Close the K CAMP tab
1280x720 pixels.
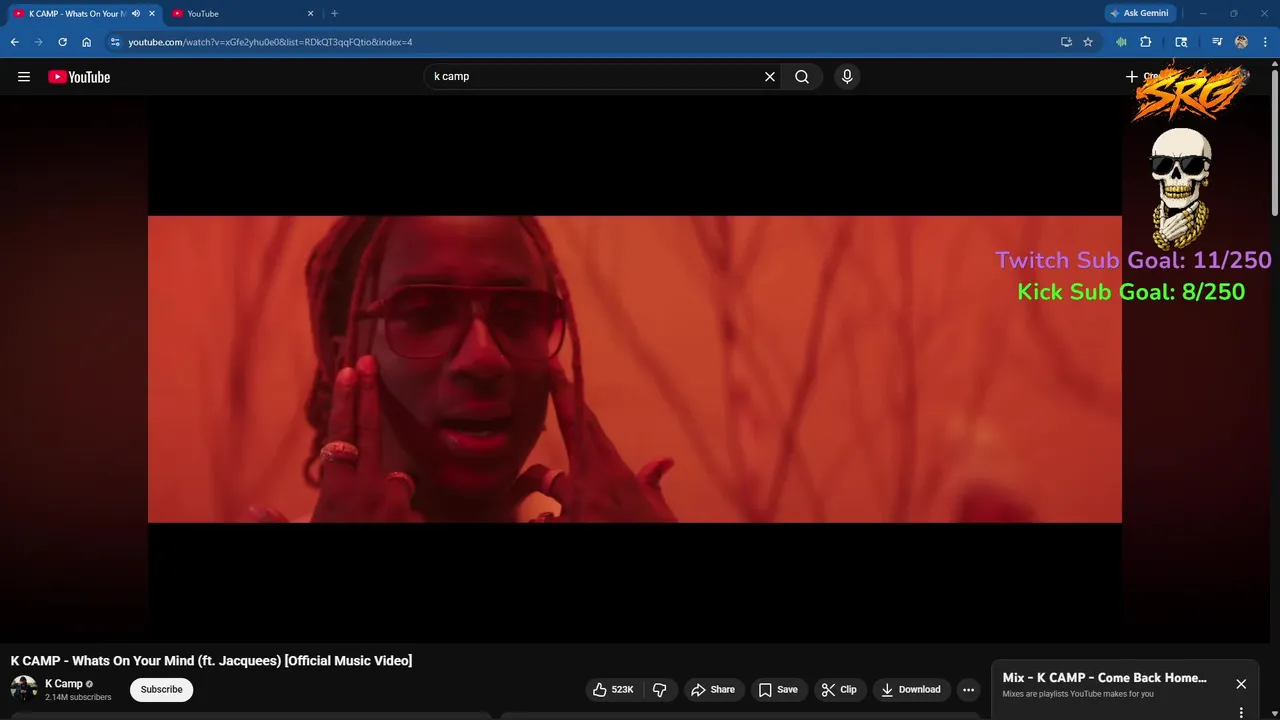[152, 14]
